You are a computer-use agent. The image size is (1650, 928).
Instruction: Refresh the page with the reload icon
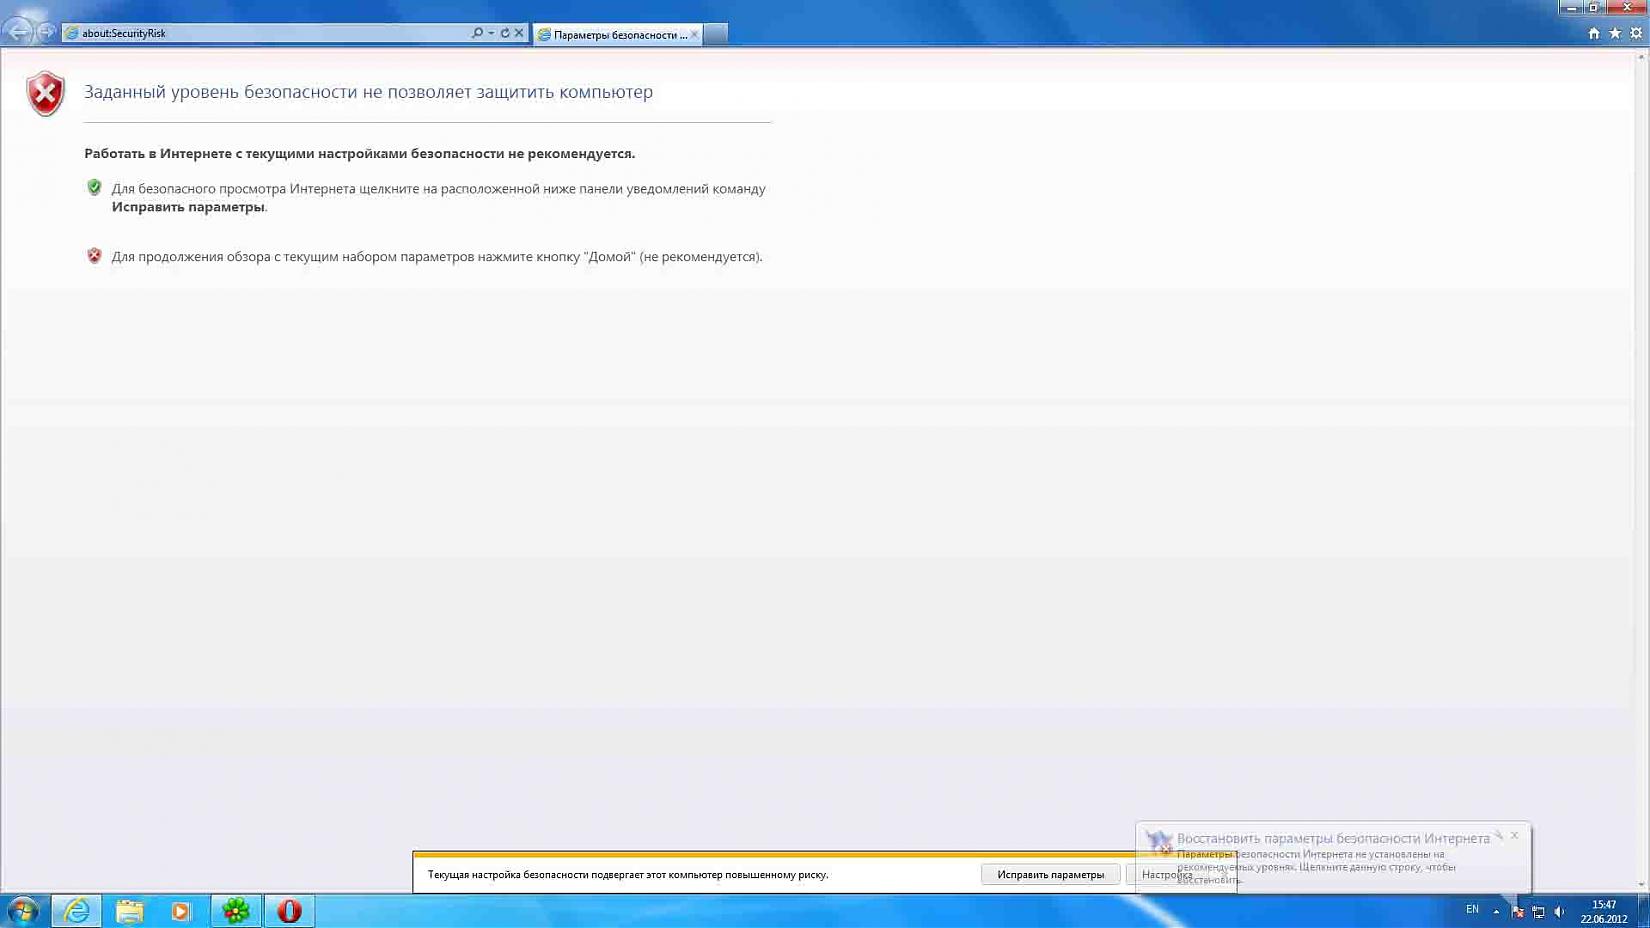click(505, 33)
